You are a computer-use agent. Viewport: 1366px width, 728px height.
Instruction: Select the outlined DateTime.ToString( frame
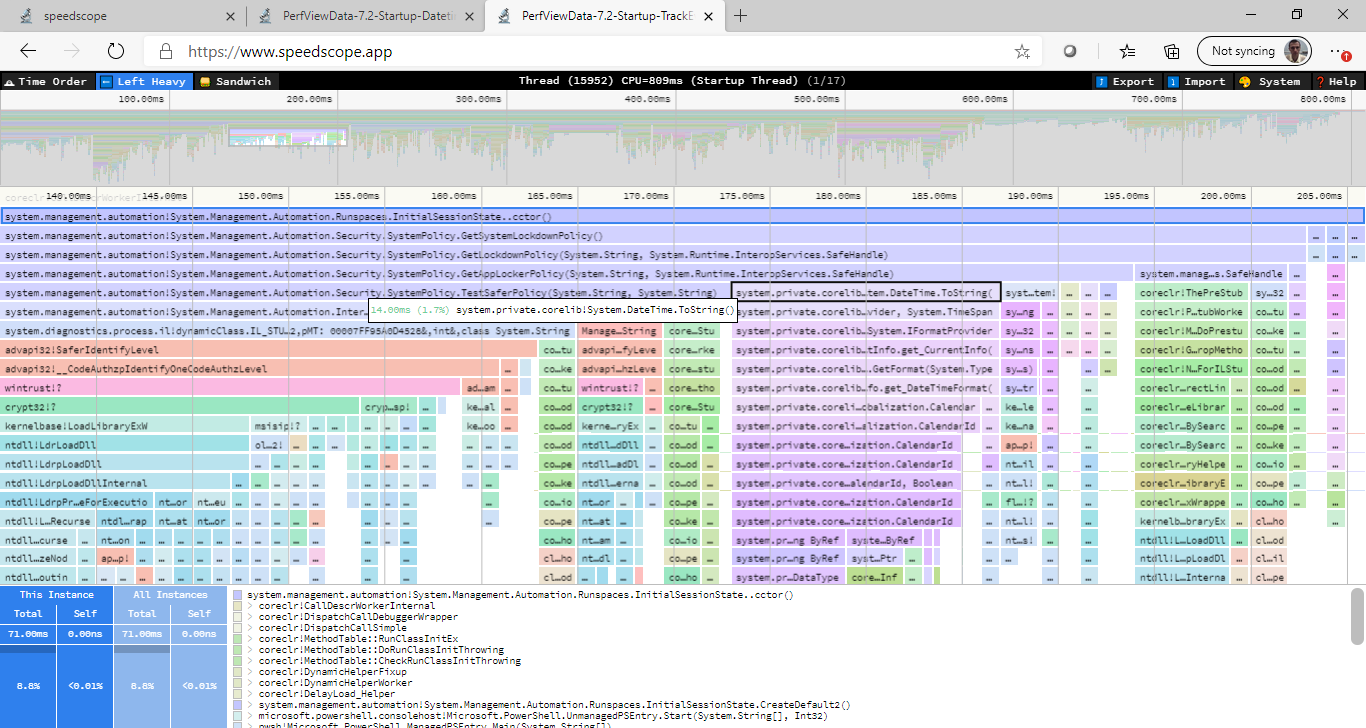866,292
